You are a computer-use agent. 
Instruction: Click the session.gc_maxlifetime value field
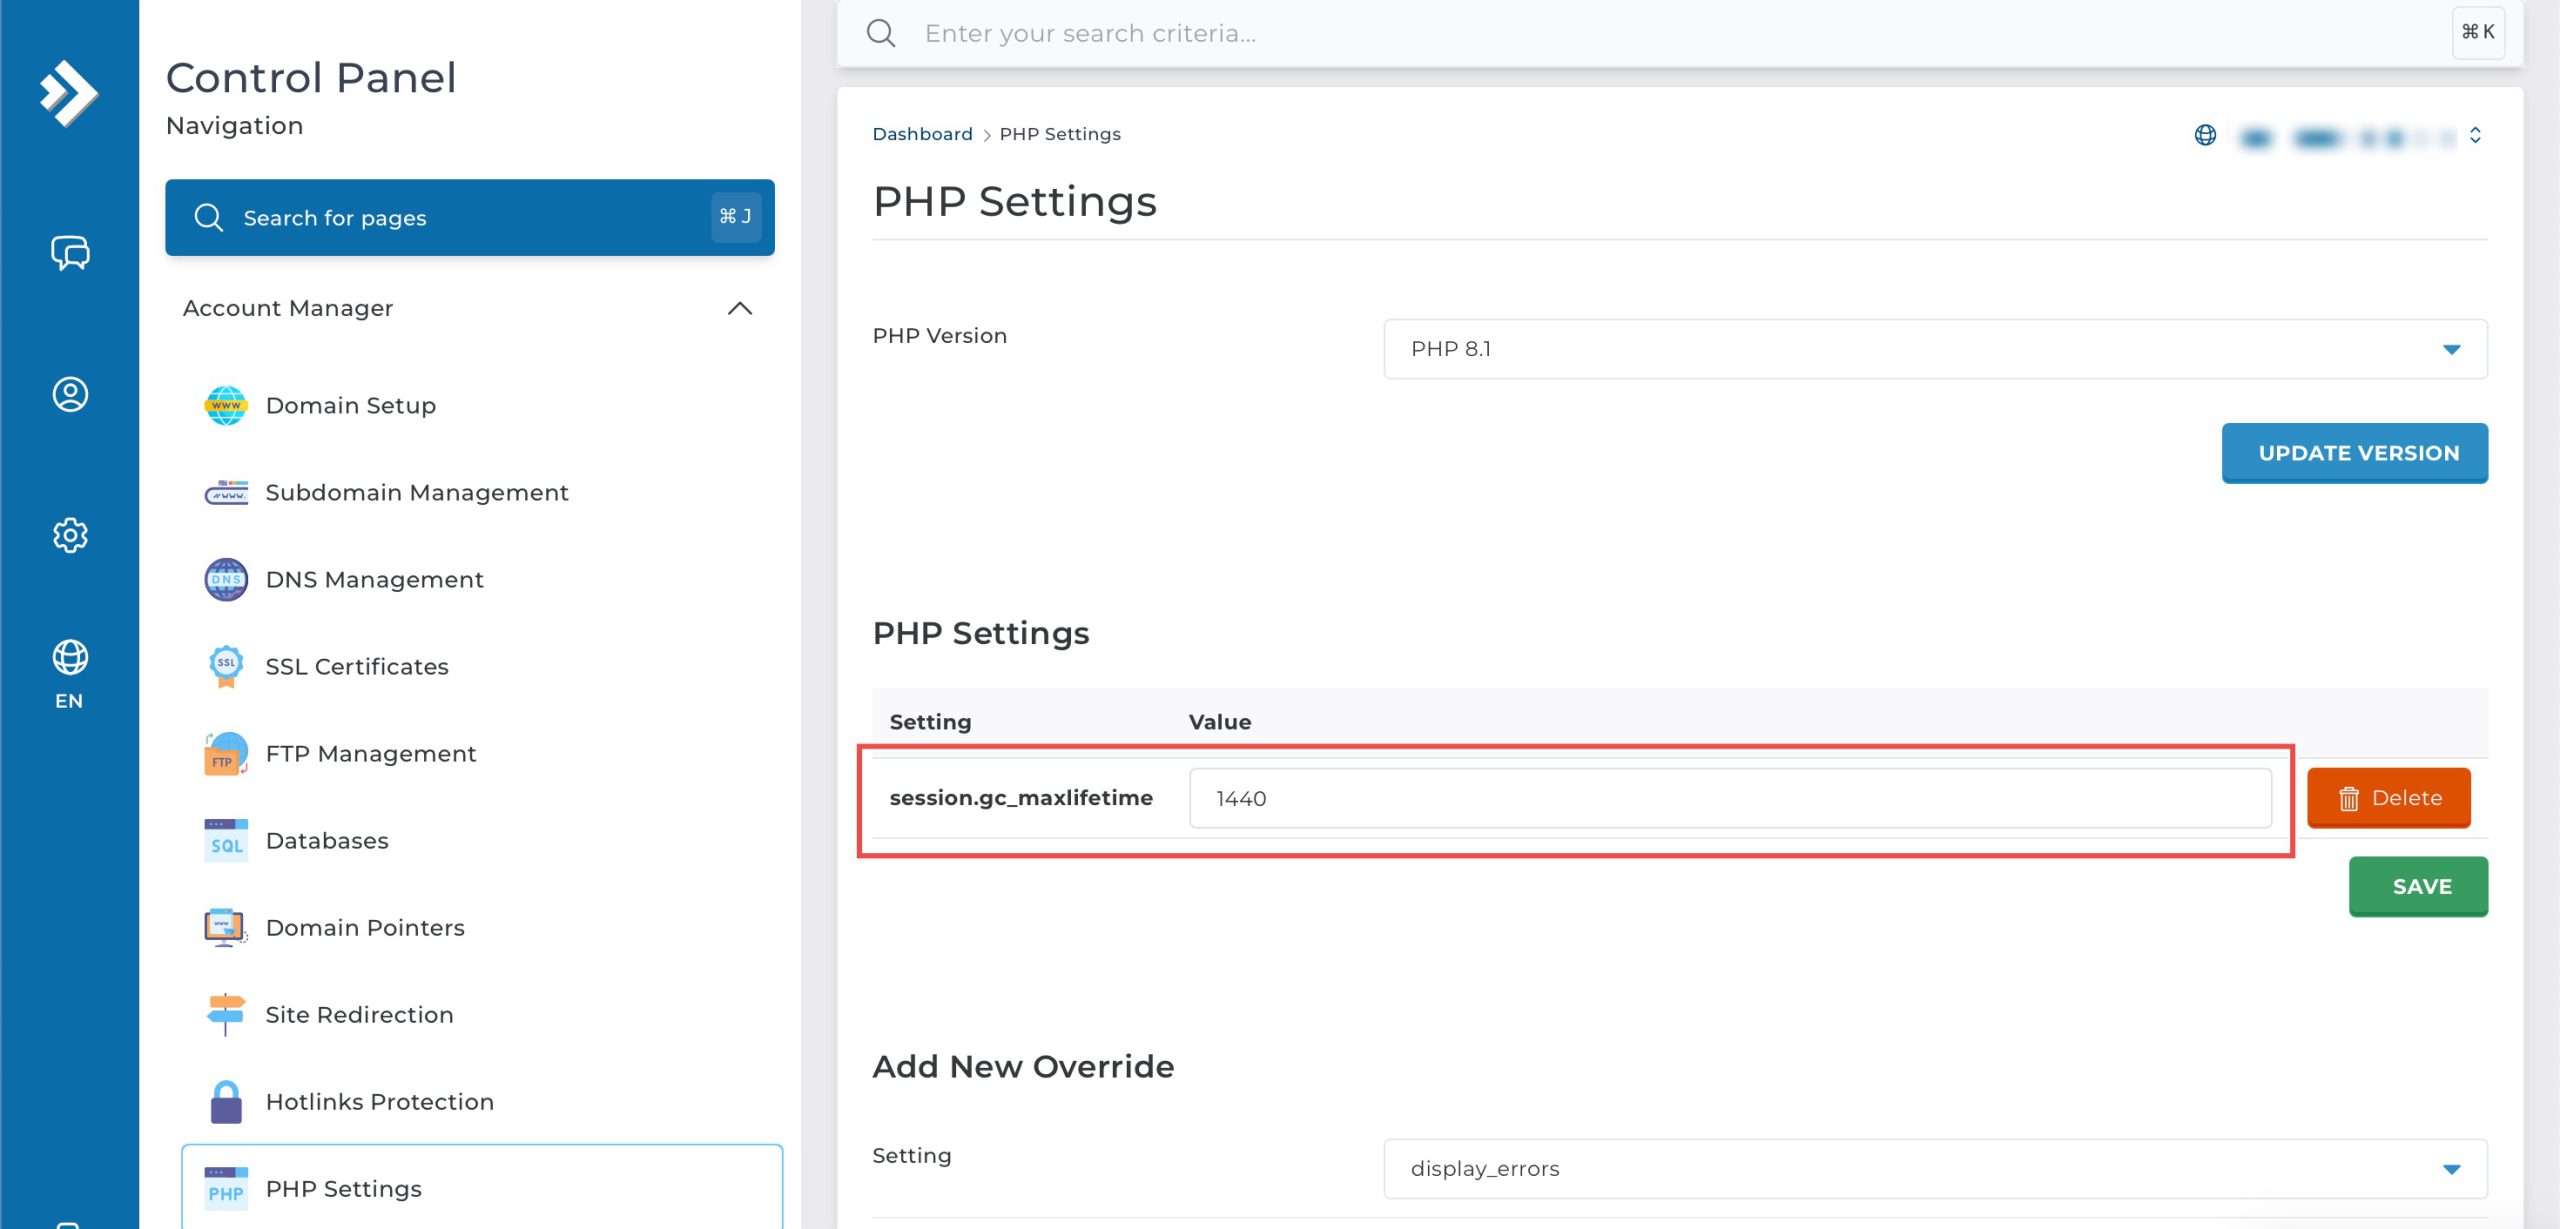point(1729,798)
